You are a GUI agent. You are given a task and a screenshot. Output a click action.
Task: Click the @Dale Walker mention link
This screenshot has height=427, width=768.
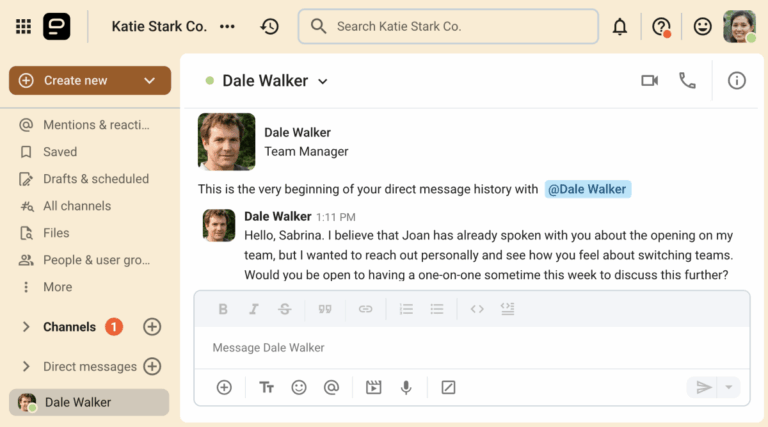(588, 189)
